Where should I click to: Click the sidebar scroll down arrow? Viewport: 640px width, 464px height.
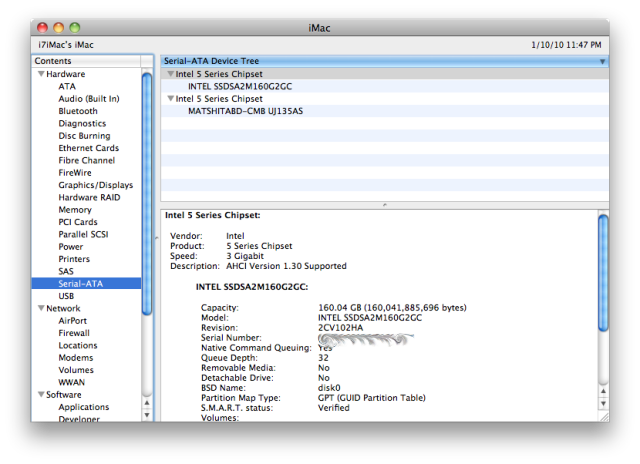pos(147,415)
